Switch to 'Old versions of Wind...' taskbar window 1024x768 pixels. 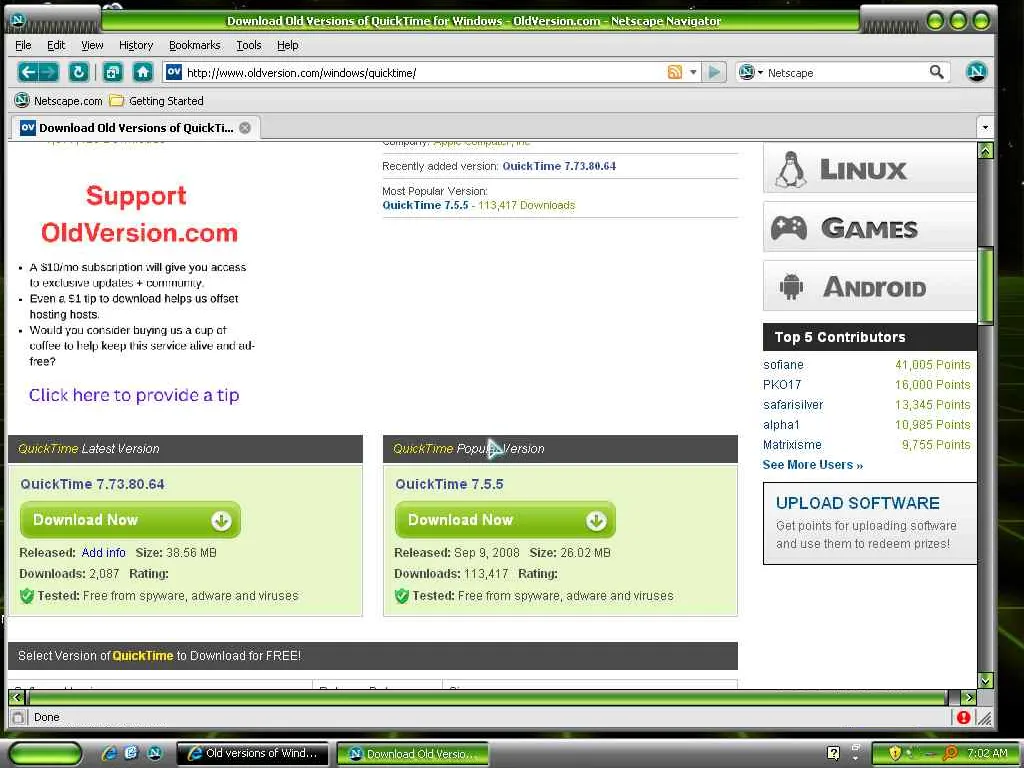253,753
